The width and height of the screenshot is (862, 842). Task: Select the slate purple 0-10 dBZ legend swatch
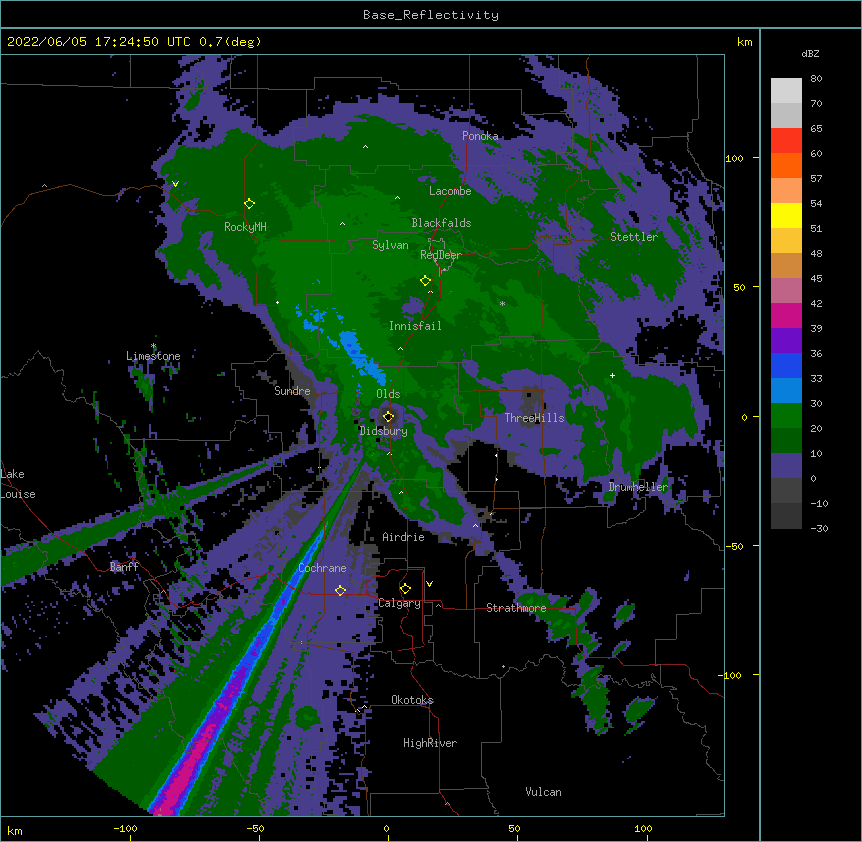[x=786, y=466]
